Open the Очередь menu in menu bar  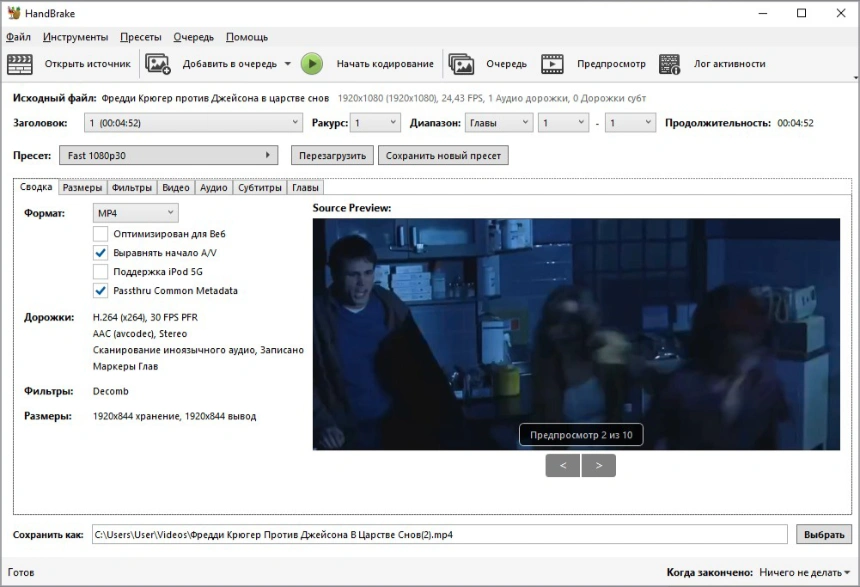(194, 37)
